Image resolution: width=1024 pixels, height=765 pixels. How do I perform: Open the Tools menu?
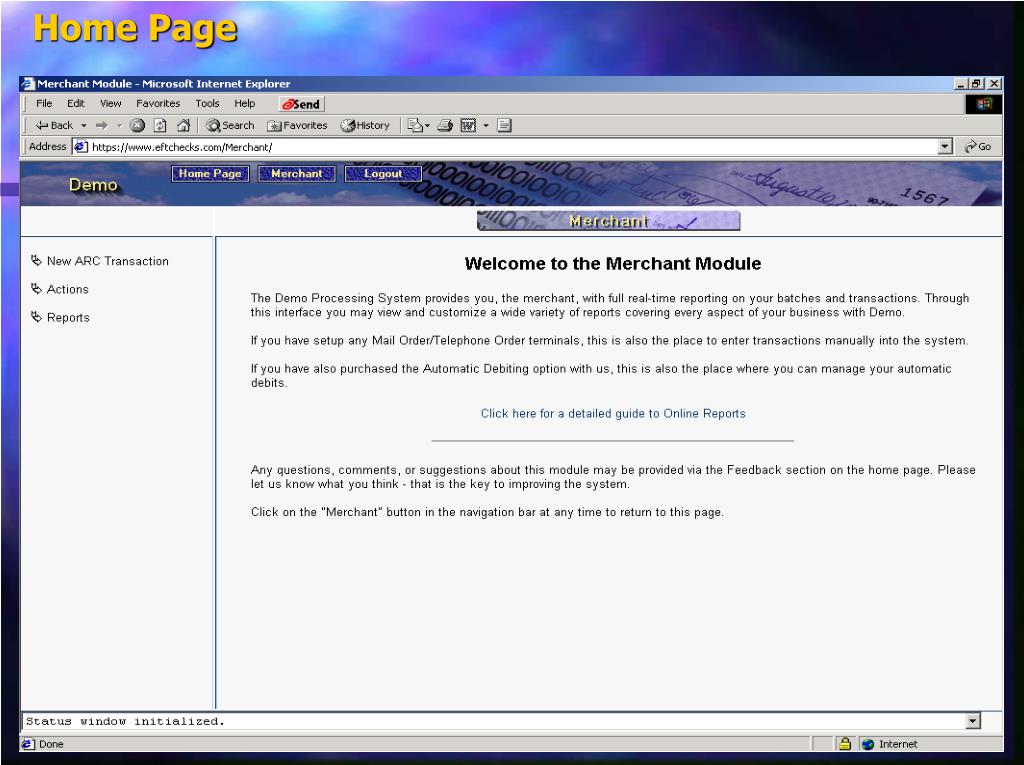[207, 103]
